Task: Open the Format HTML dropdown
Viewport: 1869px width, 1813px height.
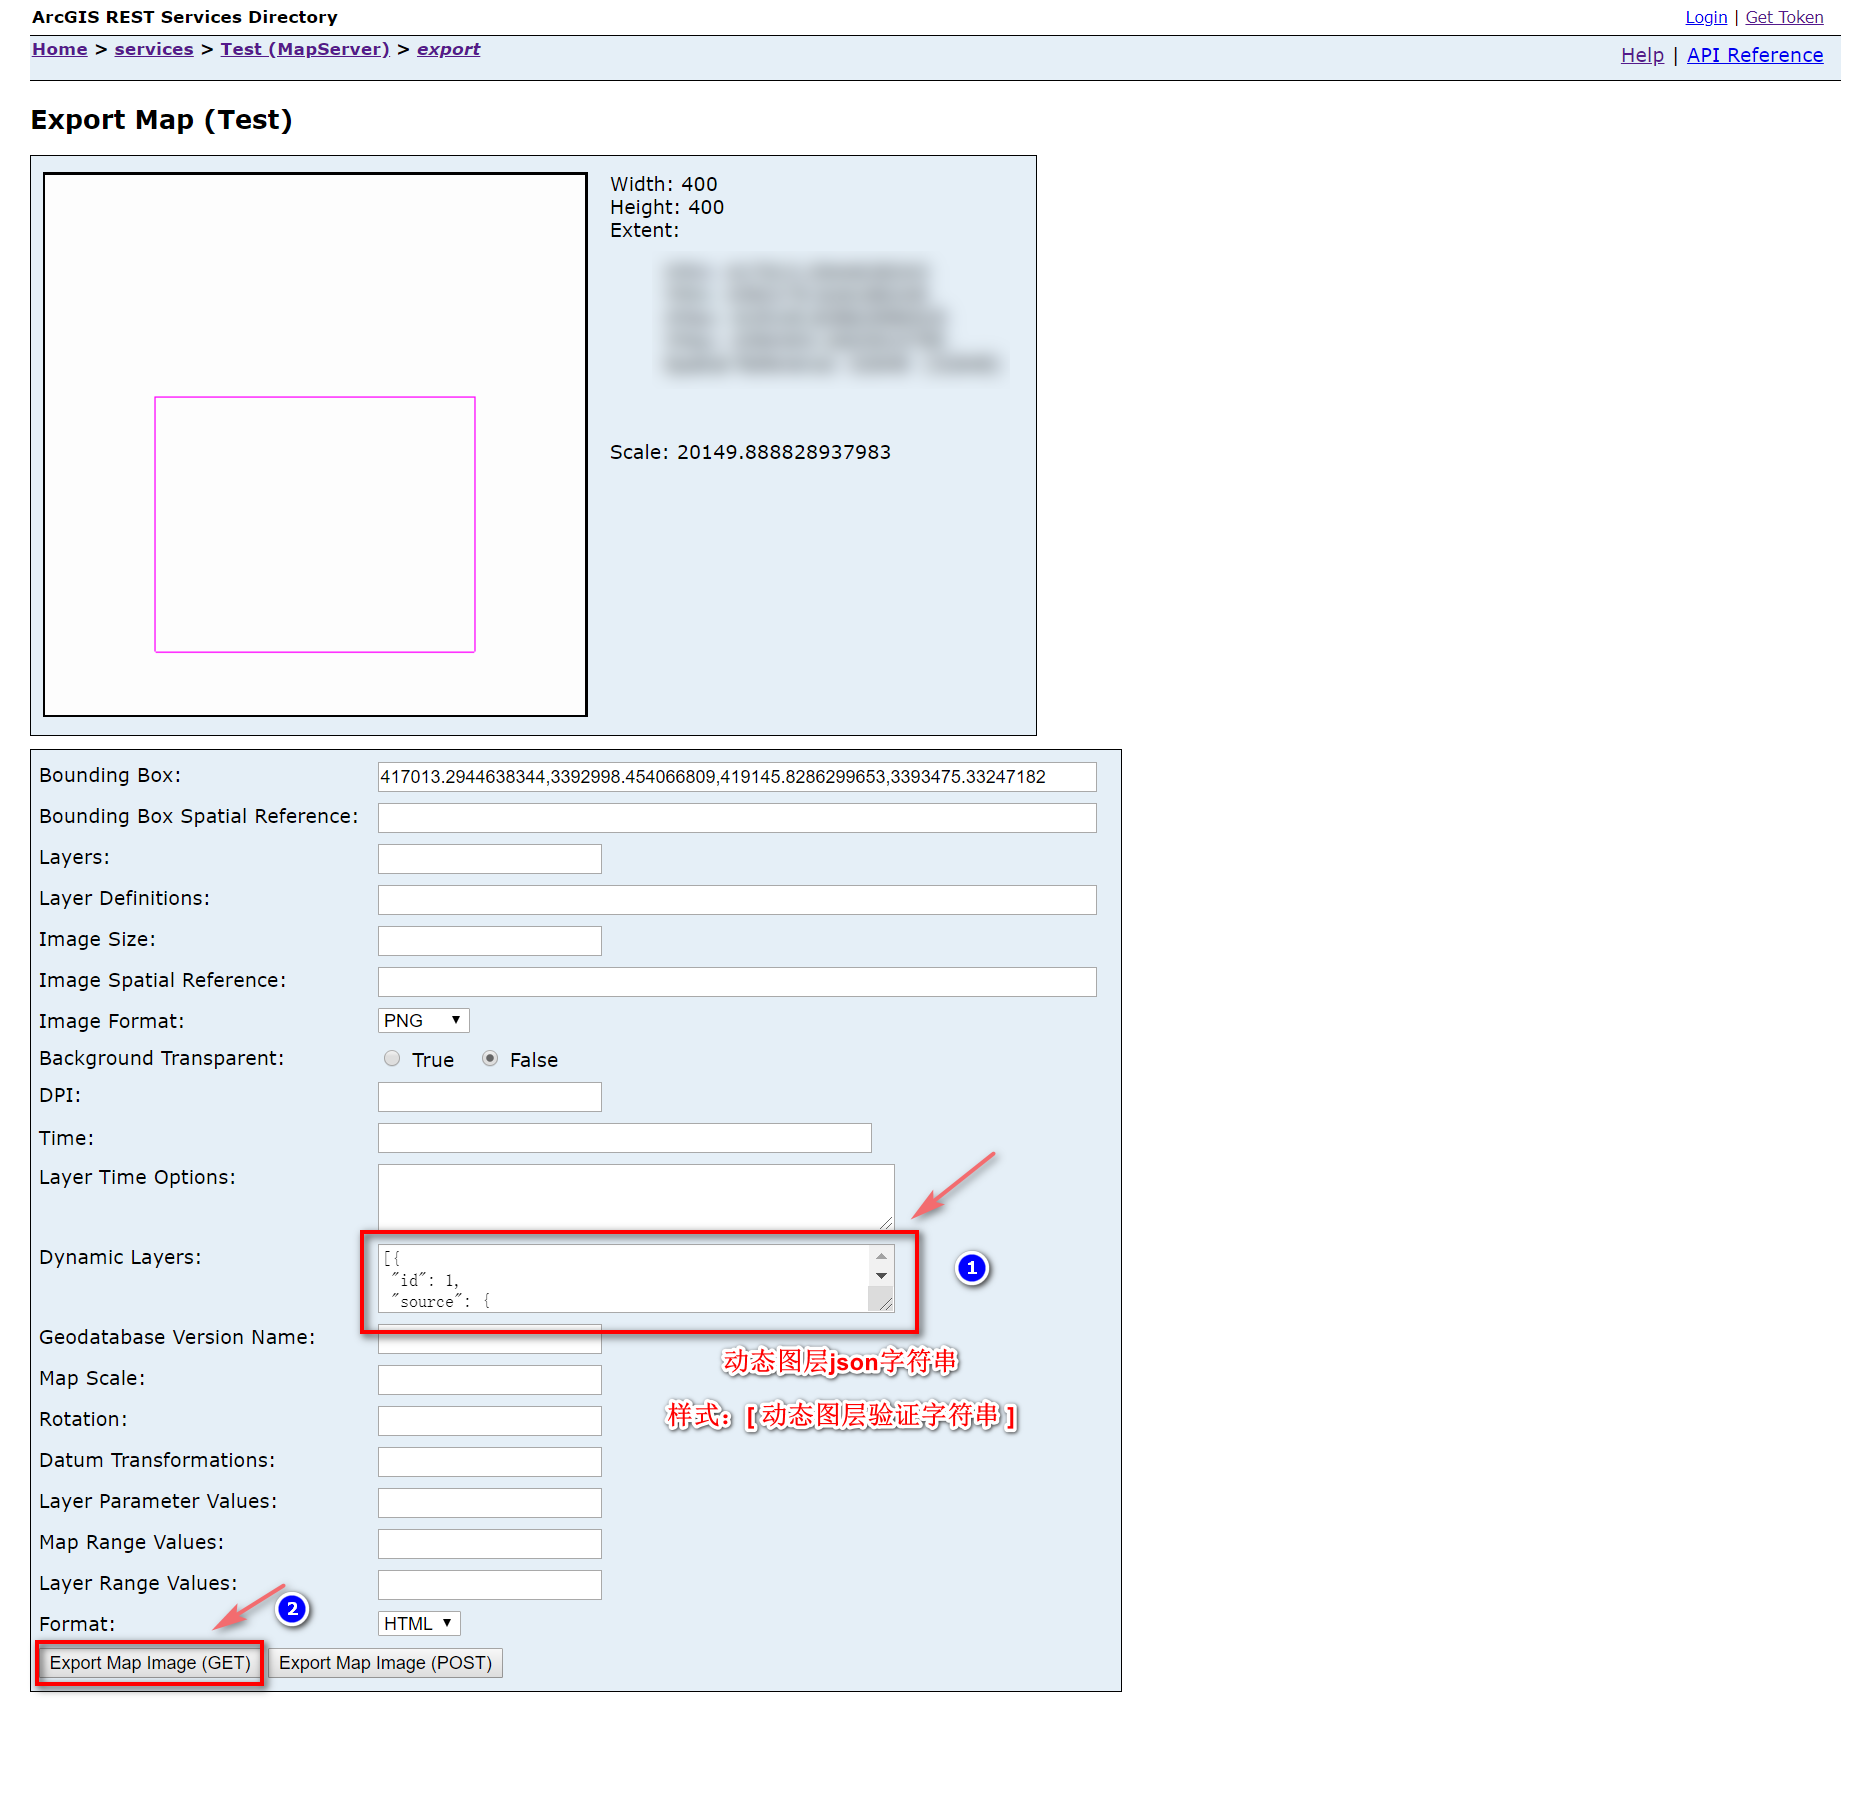Action: [419, 1623]
